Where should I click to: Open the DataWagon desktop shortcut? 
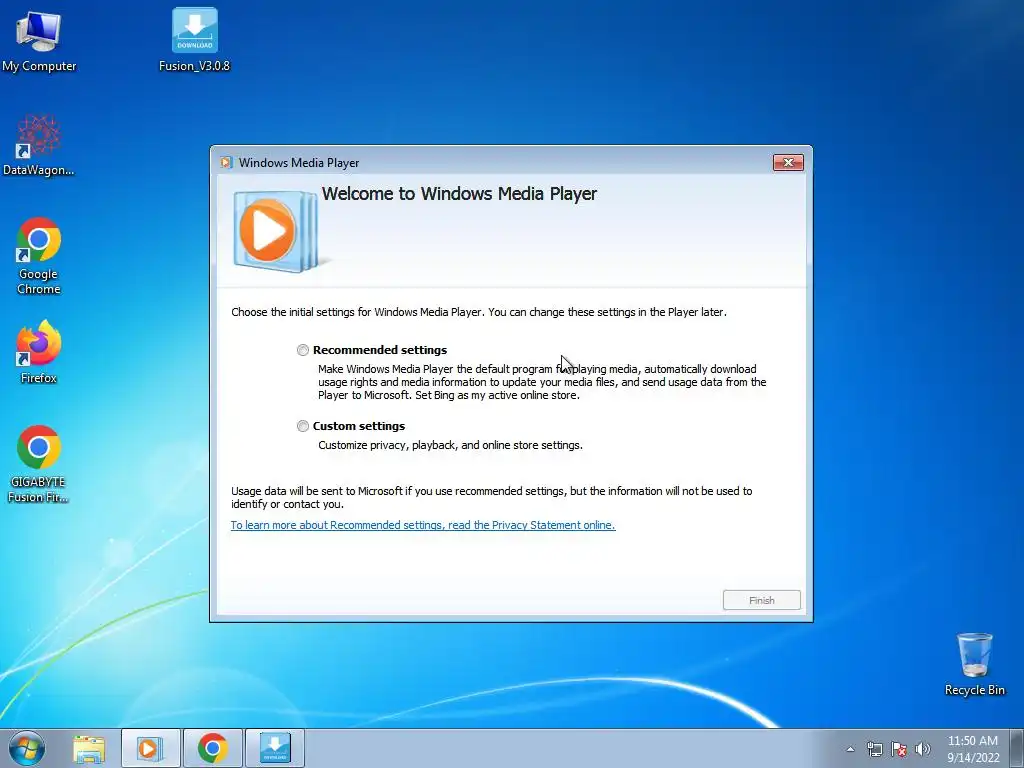click(39, 145)
